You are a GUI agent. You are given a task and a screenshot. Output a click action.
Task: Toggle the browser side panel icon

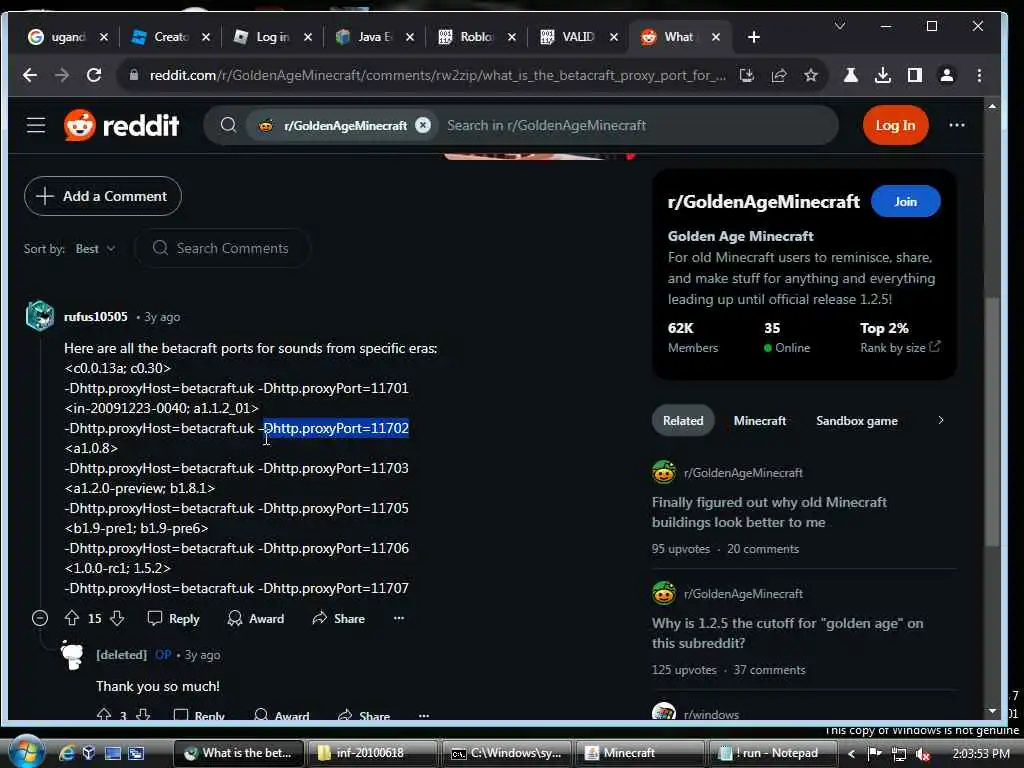pos(915,76)
